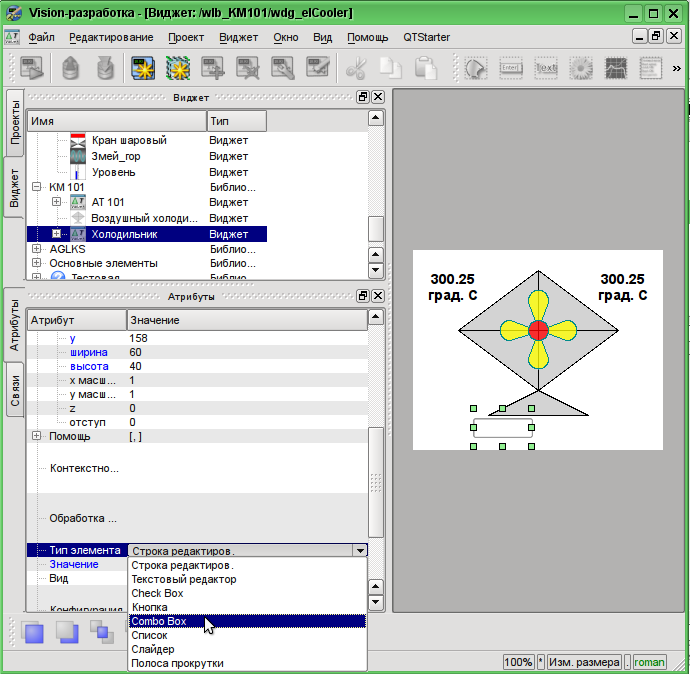This screenshot has width=690, height=674.
Task: Click the load from database icon
Action: [70, 69]
